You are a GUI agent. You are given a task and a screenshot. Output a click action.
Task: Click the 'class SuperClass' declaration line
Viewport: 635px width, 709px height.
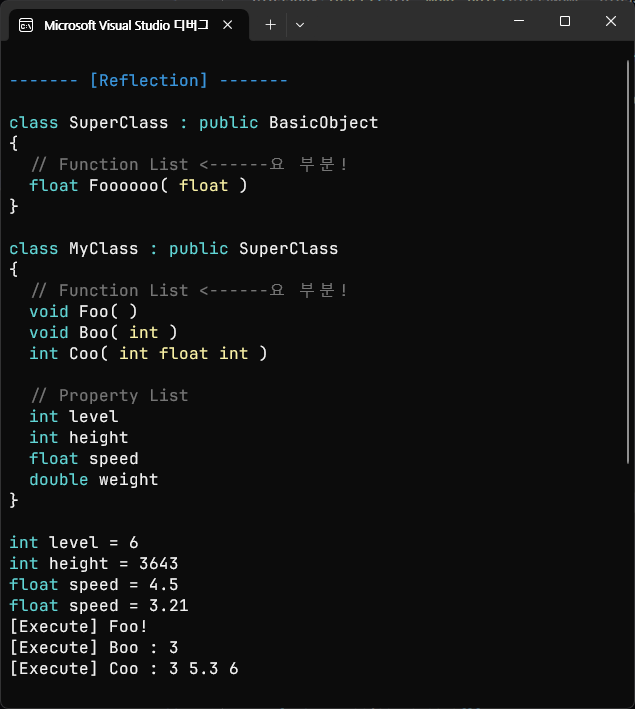193,123
